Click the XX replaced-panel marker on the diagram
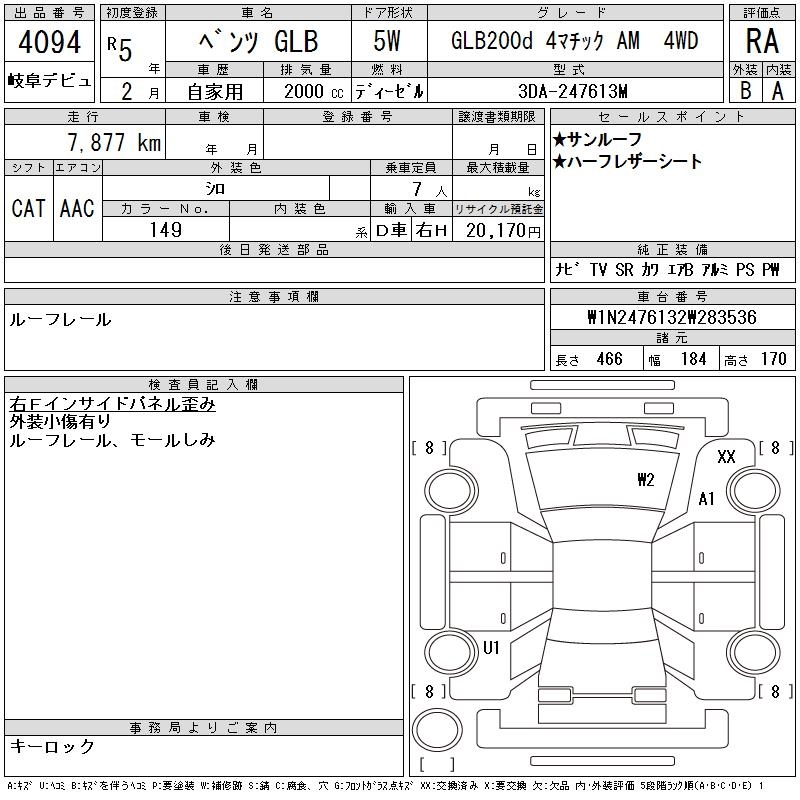Image resolution: width=800 pixels, height=800 pixels. point(727,457)
